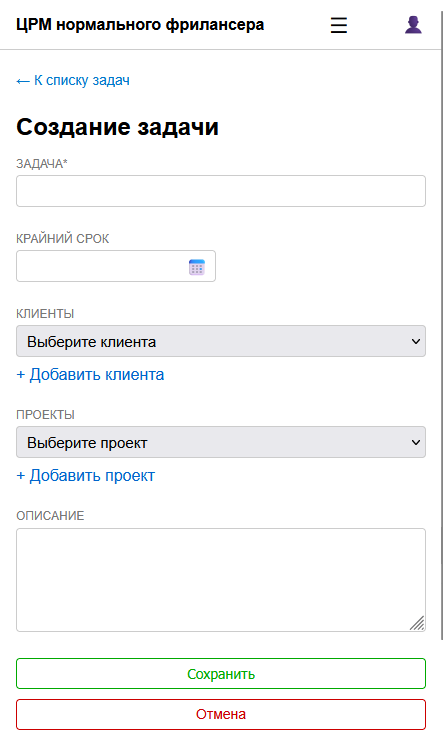Click the chevron arrow on clients select

click(x=416, y=341)
